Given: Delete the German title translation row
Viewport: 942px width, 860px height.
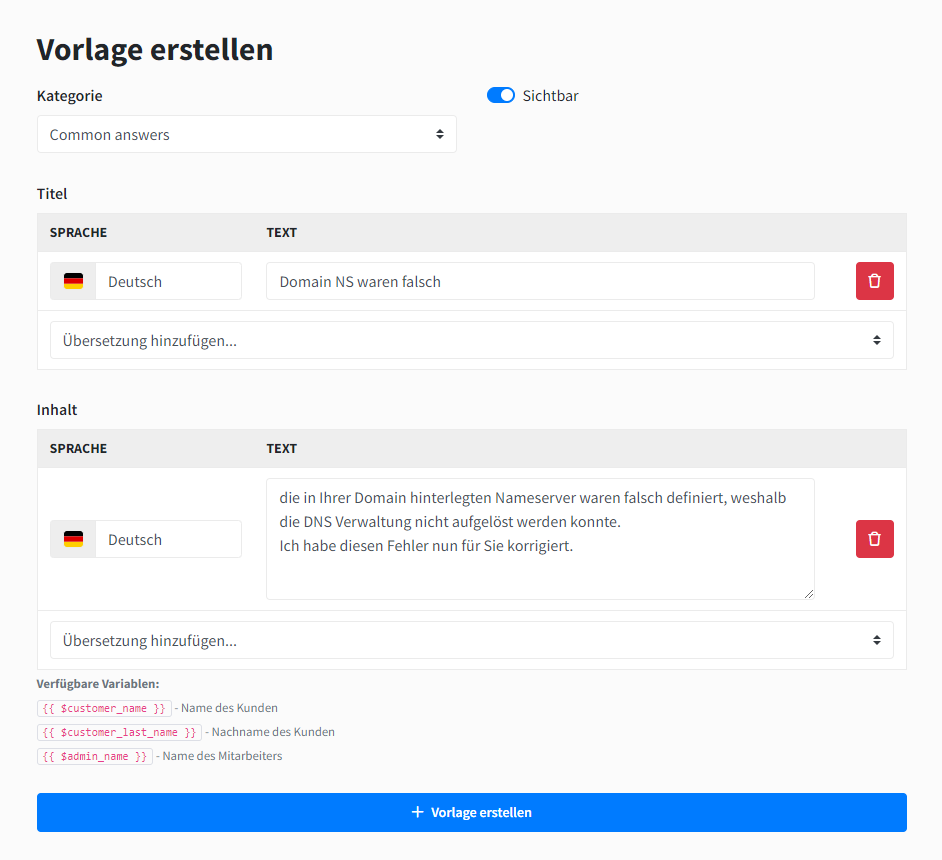Looking at the screenshot, I should point(874,281).
